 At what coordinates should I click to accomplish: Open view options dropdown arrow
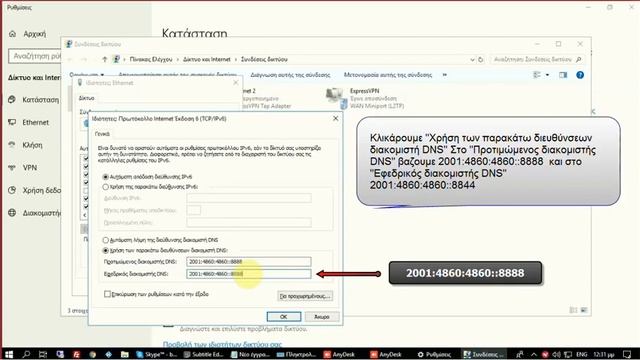pyautogui.click(x=547, y=75)
